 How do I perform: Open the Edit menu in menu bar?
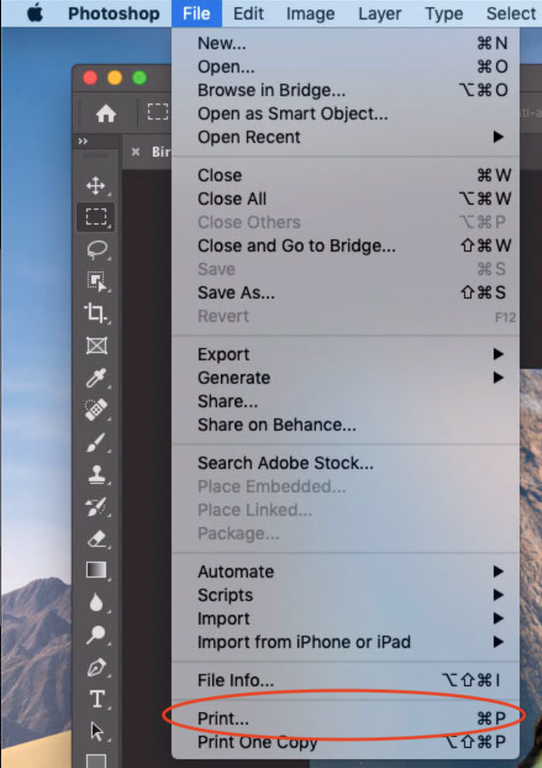pos(248,13)
